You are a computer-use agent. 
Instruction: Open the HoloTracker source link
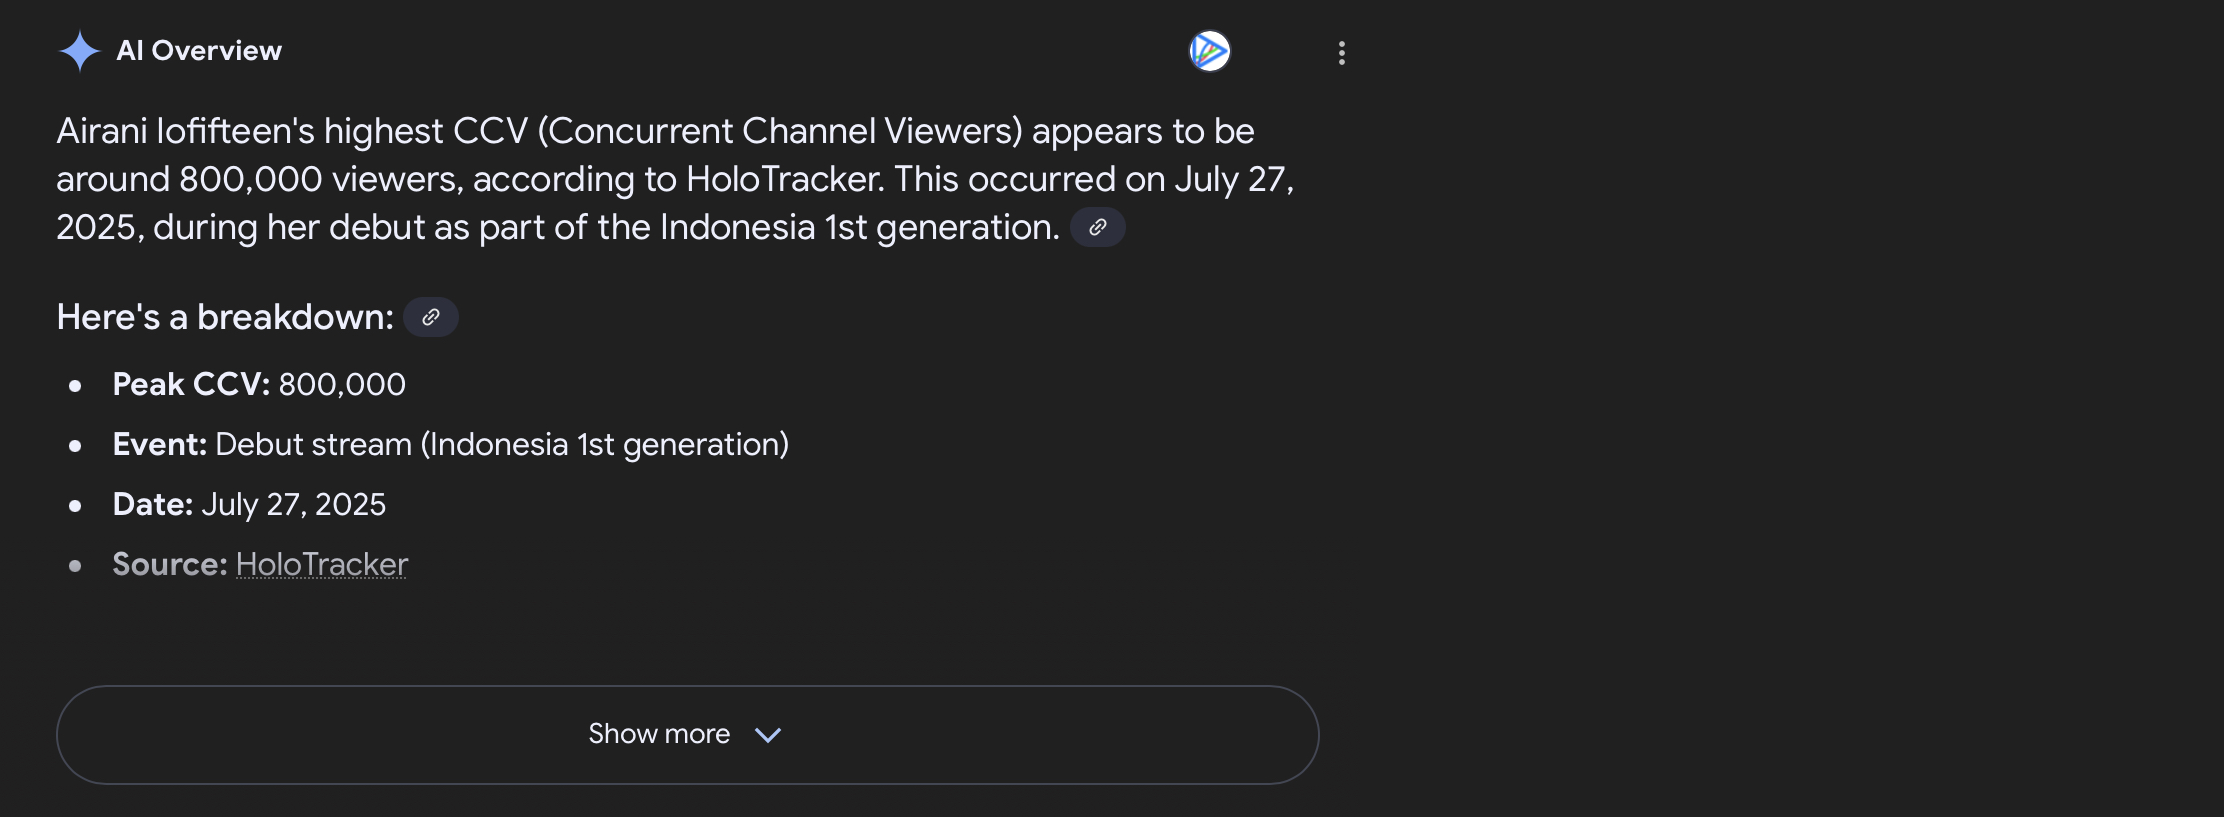(x=322, y=564)
